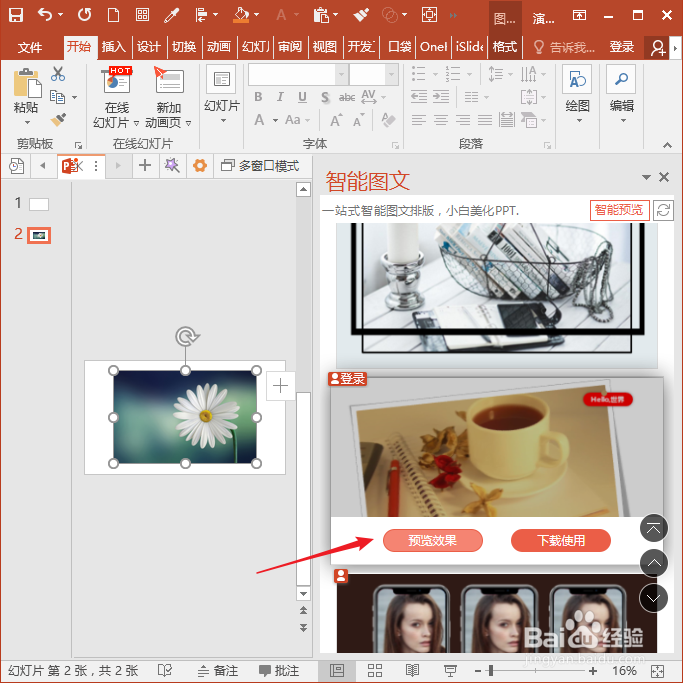Toggle 多窗口模式 multi-window mode
This screenshot has height=683, width=683.
260,166
